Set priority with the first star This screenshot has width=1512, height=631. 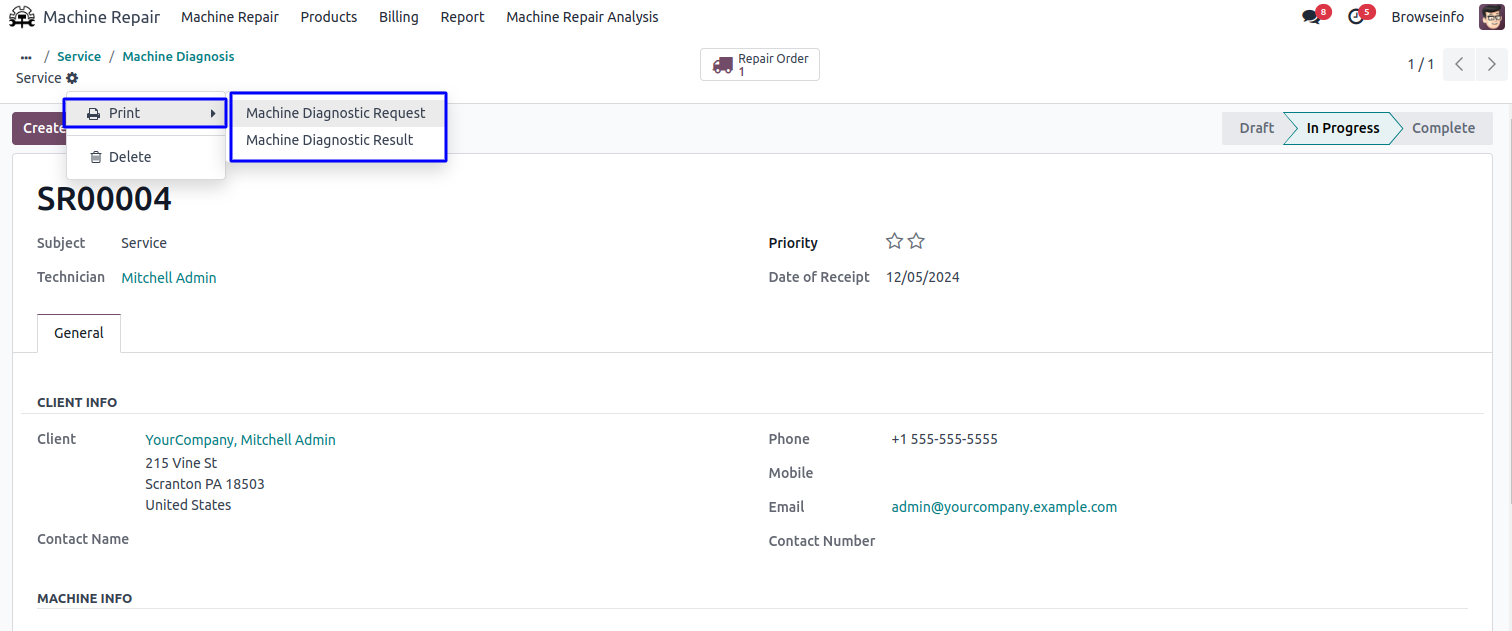(x=894, y=241)
